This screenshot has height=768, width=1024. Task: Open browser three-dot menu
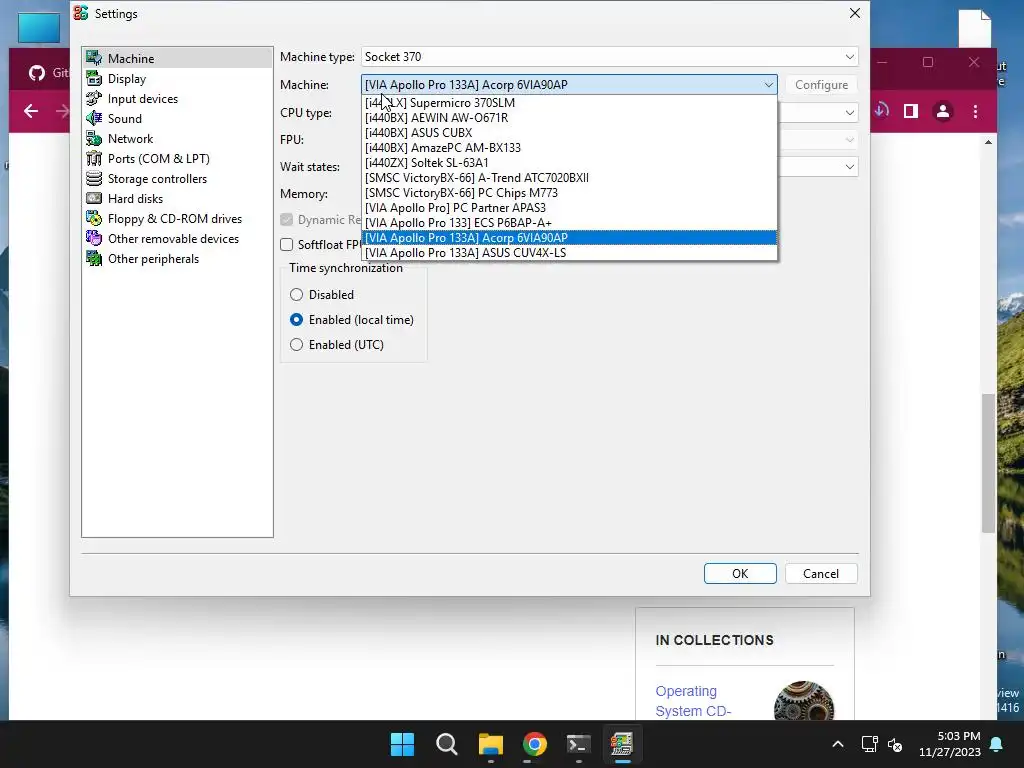[975, 112]
